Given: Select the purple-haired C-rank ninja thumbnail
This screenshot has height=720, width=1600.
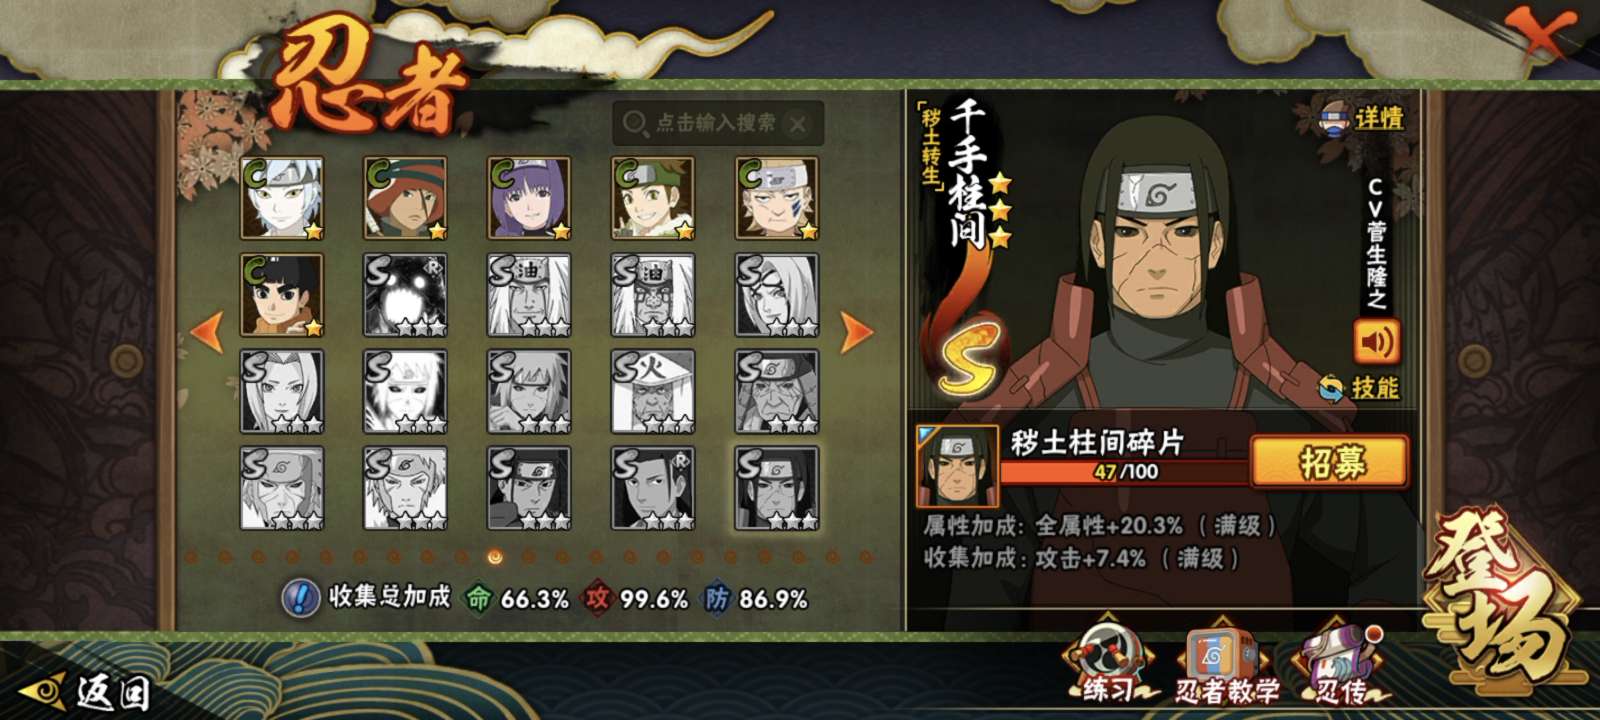Looking at the screenshot, I should (x=529, y=198).
